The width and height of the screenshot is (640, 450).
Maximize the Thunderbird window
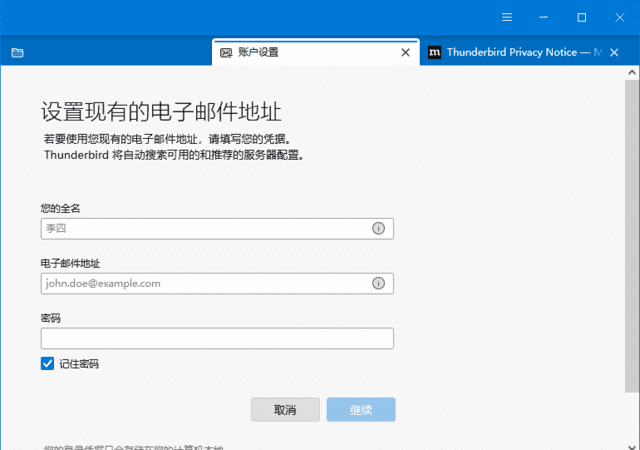(x=582, y=17)
